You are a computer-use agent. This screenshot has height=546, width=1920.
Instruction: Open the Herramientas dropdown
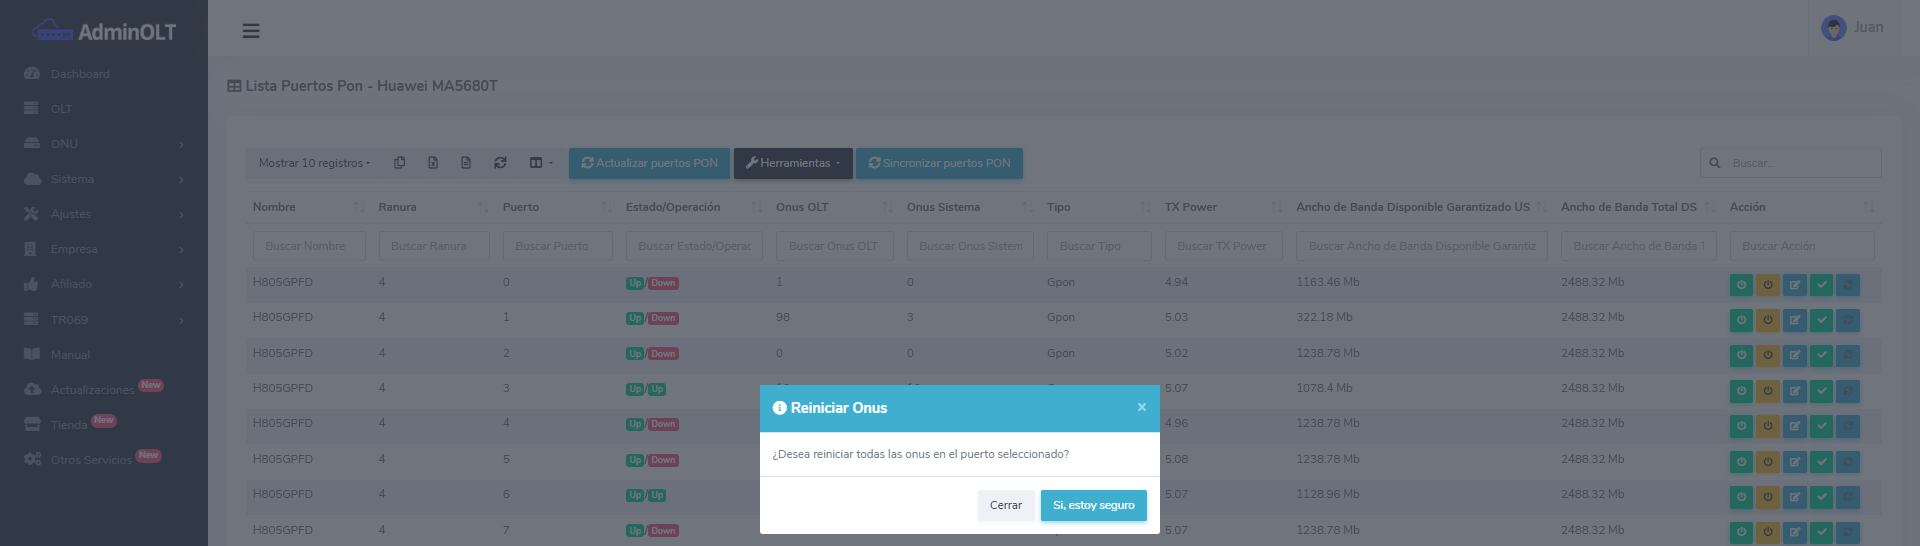793,163
